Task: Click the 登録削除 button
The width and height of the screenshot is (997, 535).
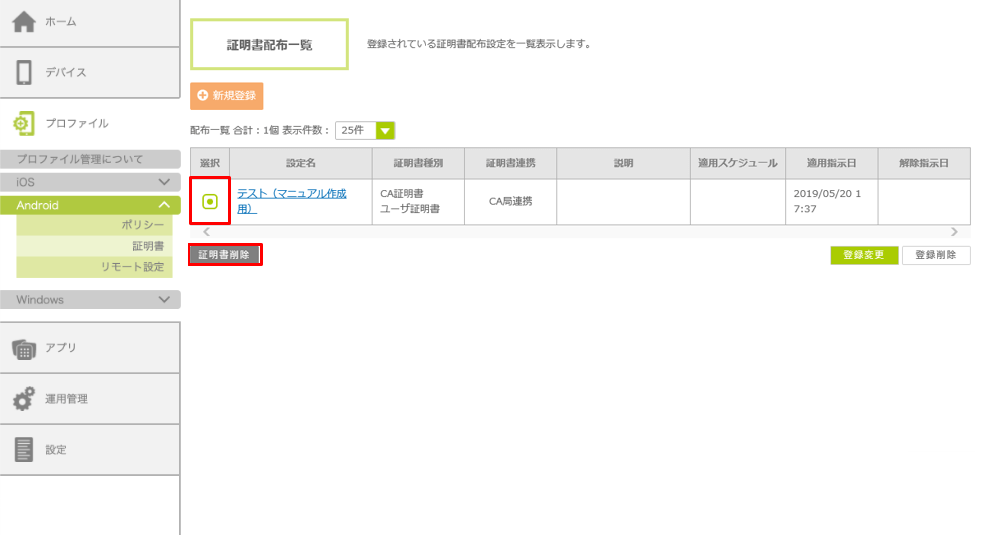Action: click(x=936, y=255)
